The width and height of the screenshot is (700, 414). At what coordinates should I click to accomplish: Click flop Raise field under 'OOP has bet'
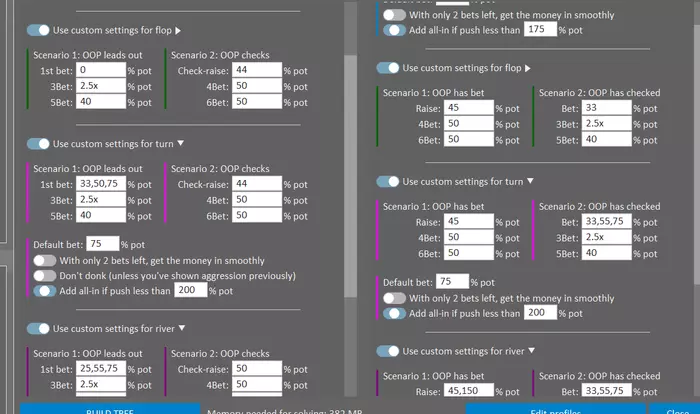tap(469, 108)
